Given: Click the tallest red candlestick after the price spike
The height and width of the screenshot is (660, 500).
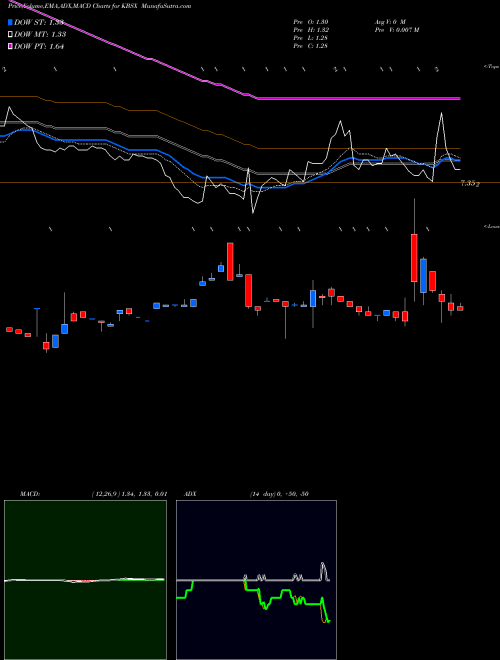Looking at the screenshot, I should pyautogui.click(x=415, y=258).
